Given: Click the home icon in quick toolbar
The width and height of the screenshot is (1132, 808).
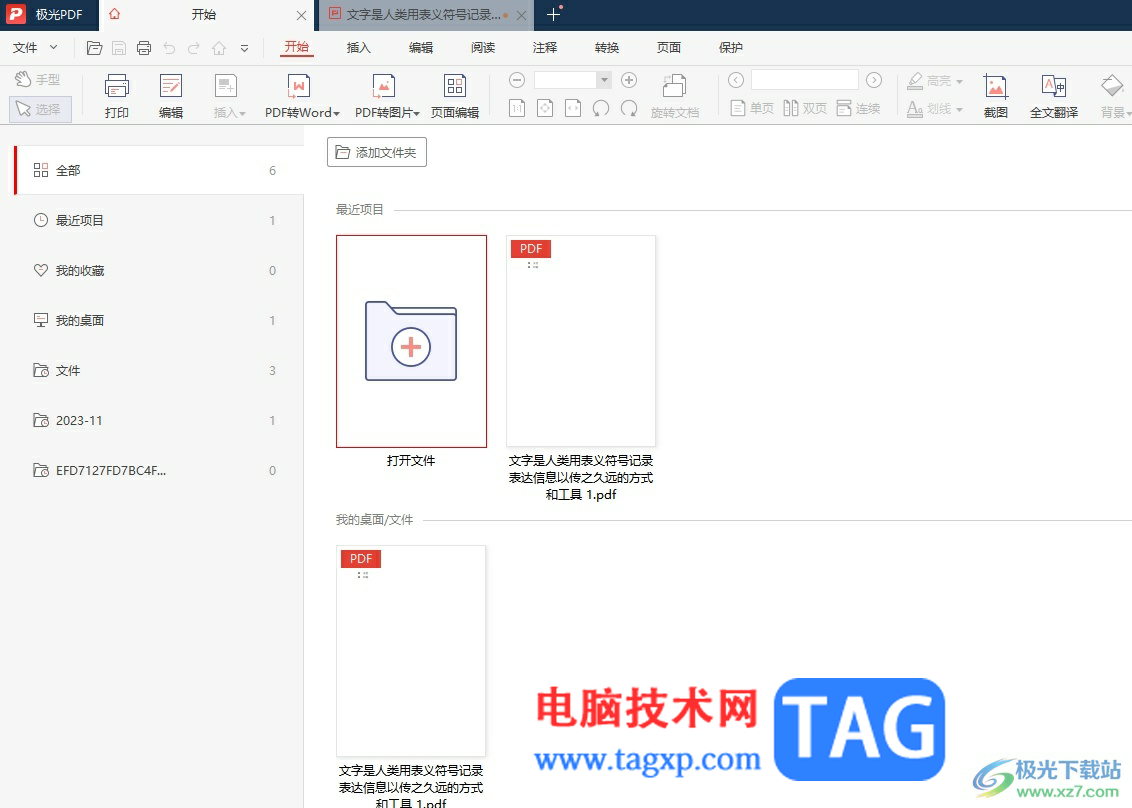Looking at the screenshot, I should pyautogui.click(x=219, y=48).
